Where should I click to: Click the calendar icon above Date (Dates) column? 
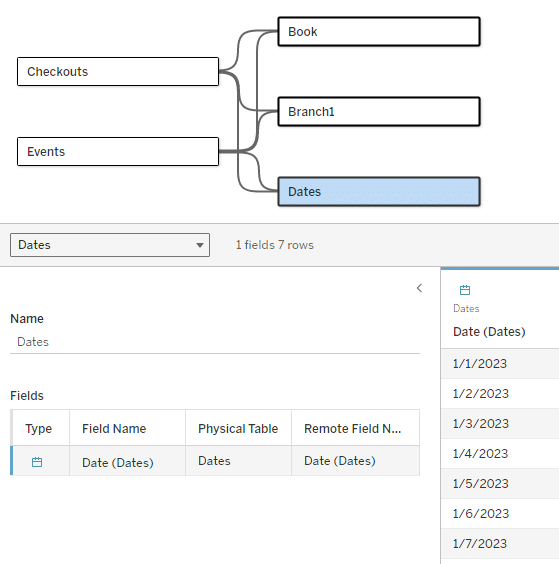tap(465, 290)
